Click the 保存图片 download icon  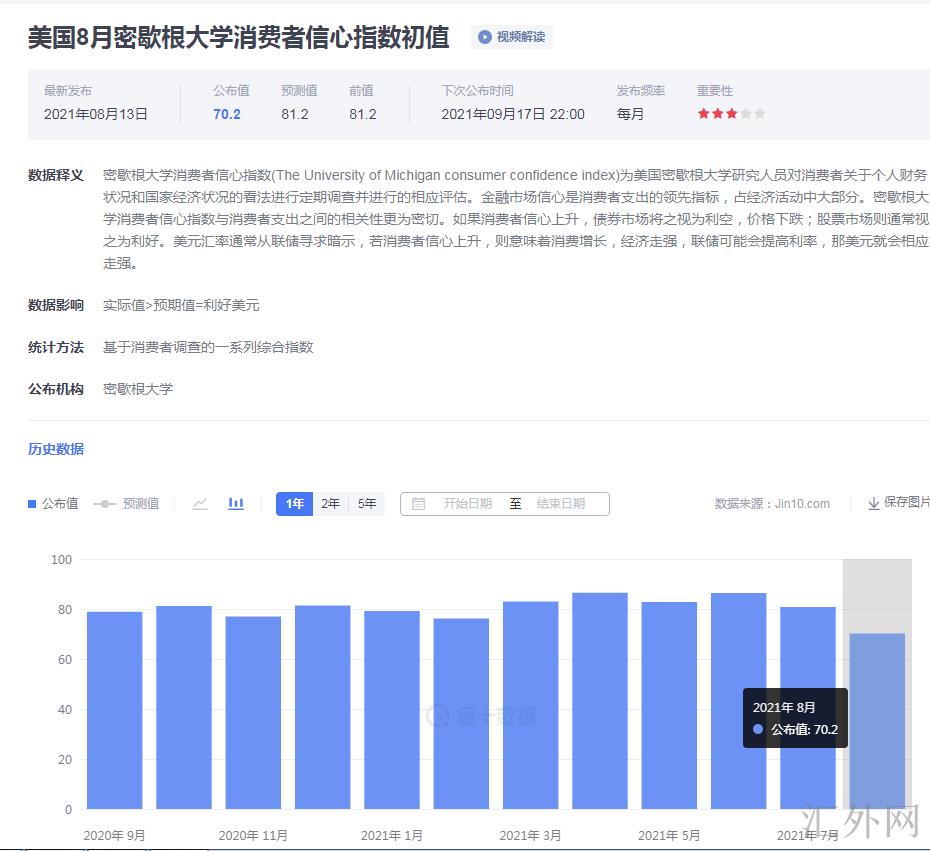coord(873,503)
